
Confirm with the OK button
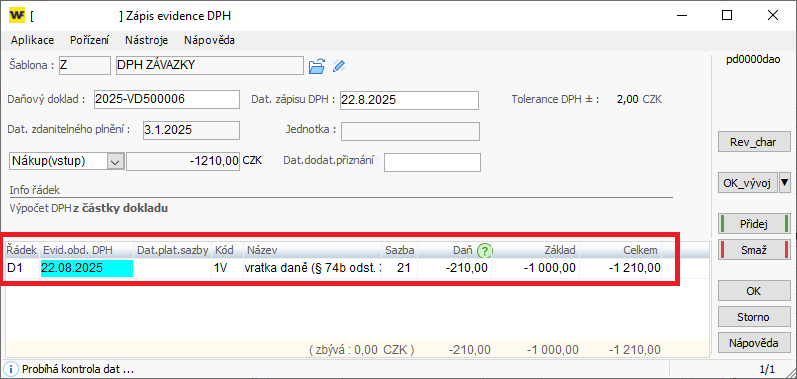click(x=755, y=292)
